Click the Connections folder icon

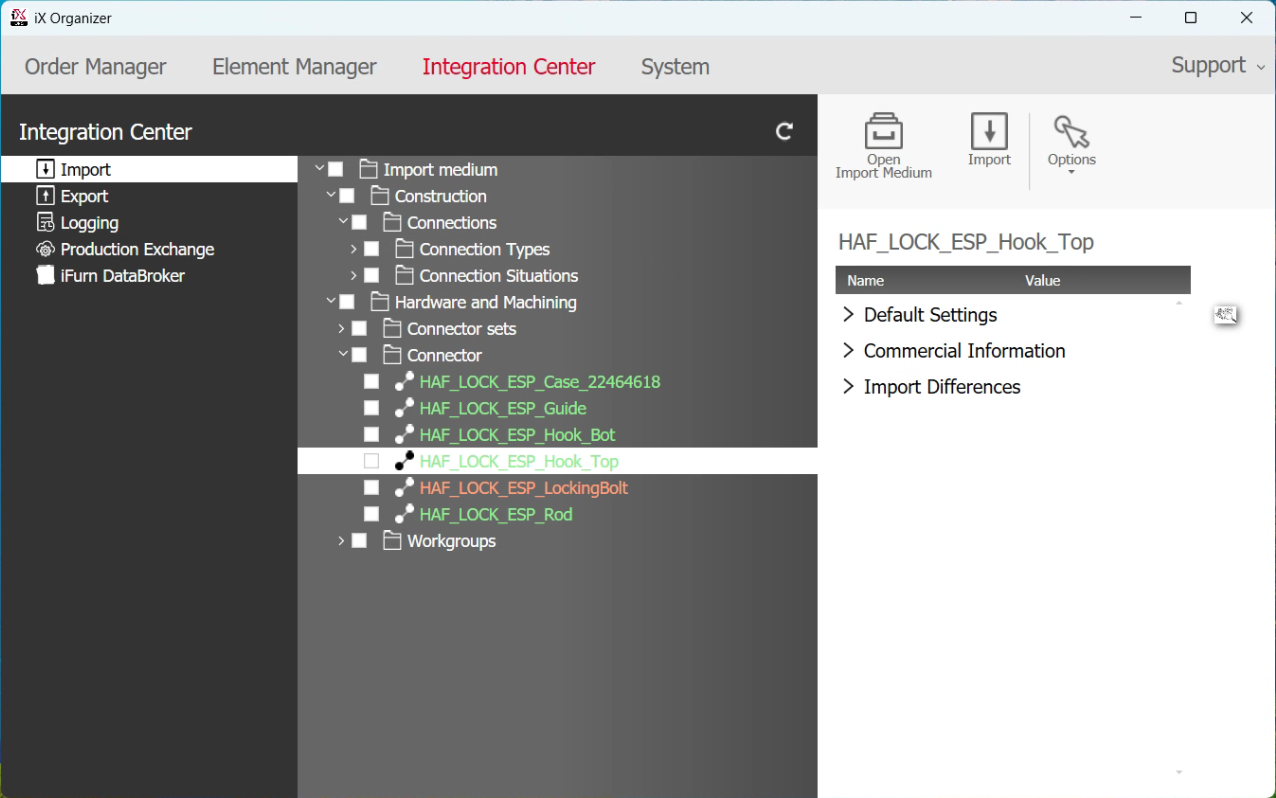point(392,222)
